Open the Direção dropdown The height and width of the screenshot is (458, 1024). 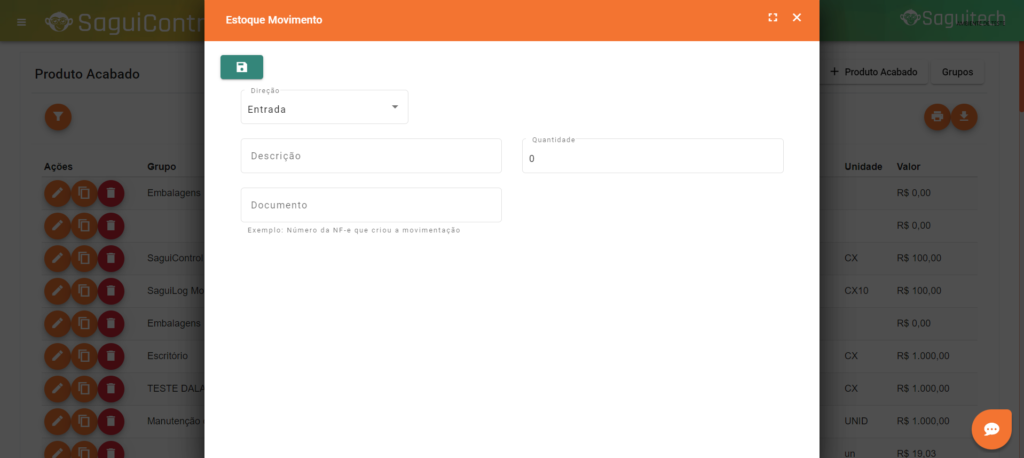click(324, 108)
